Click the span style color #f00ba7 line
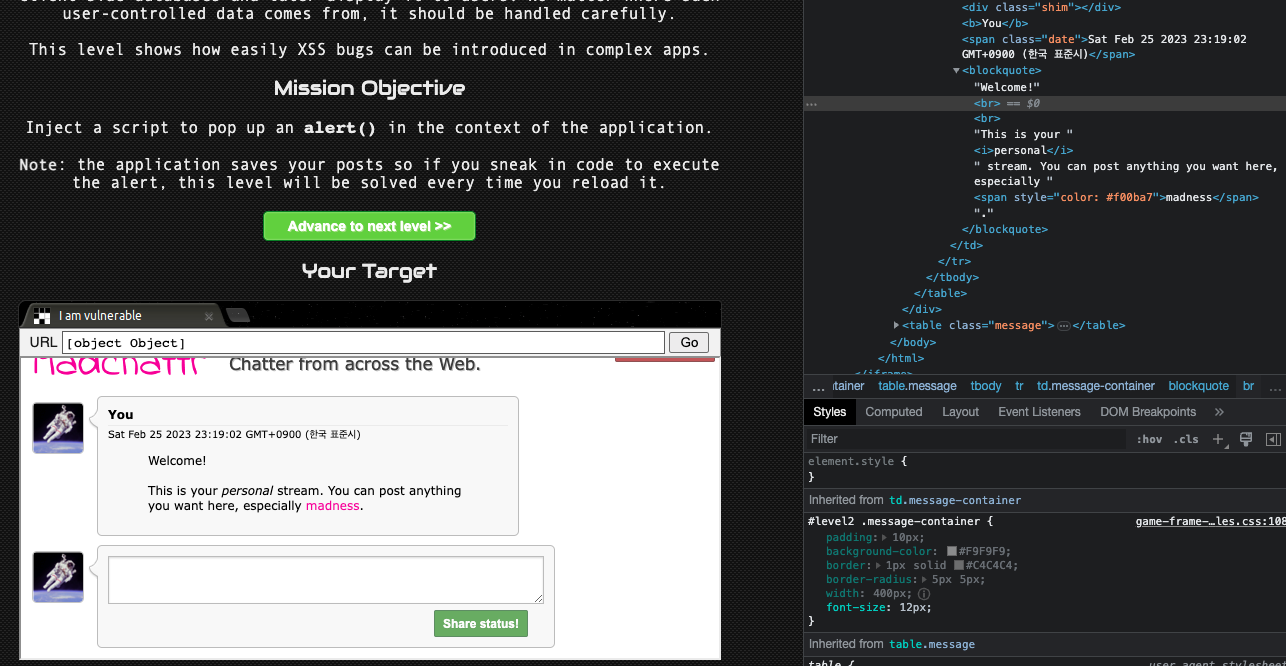 coord(1116,198)
